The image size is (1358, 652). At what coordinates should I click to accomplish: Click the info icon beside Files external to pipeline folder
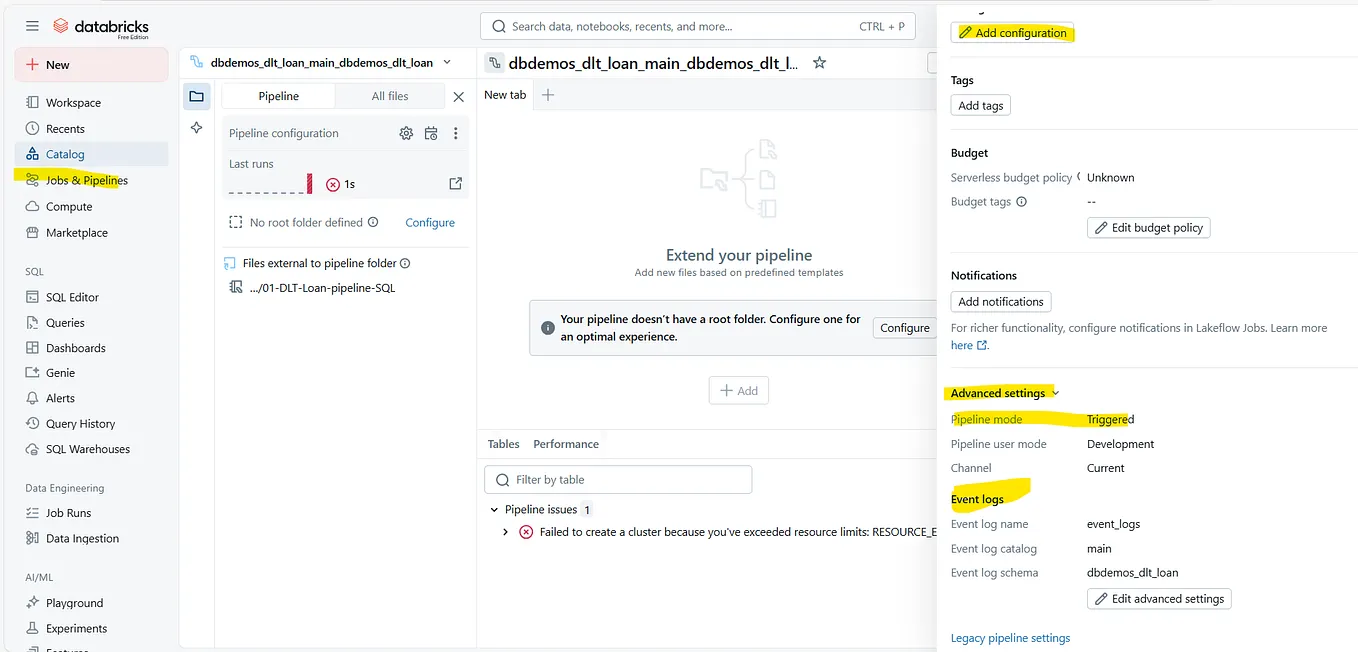[x=405, y=263]
